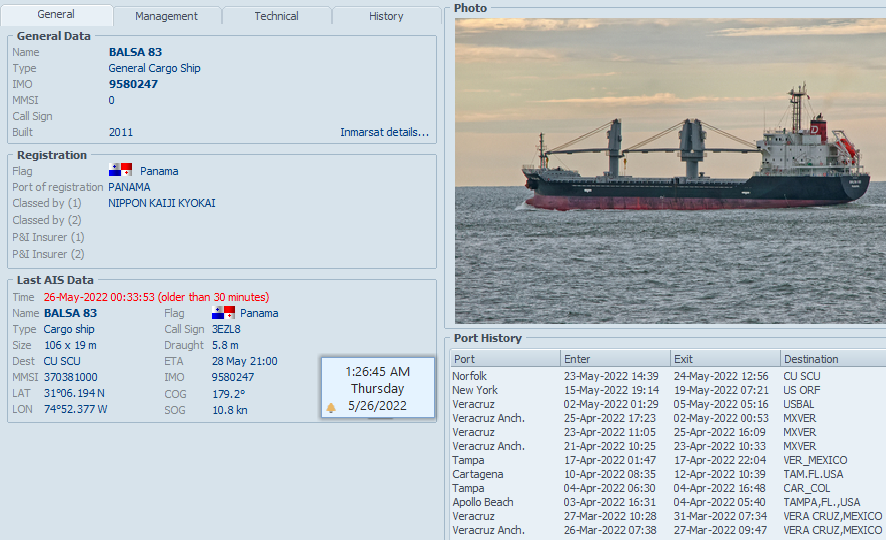Click the latitude 31°06.194 N

[74, 393]
